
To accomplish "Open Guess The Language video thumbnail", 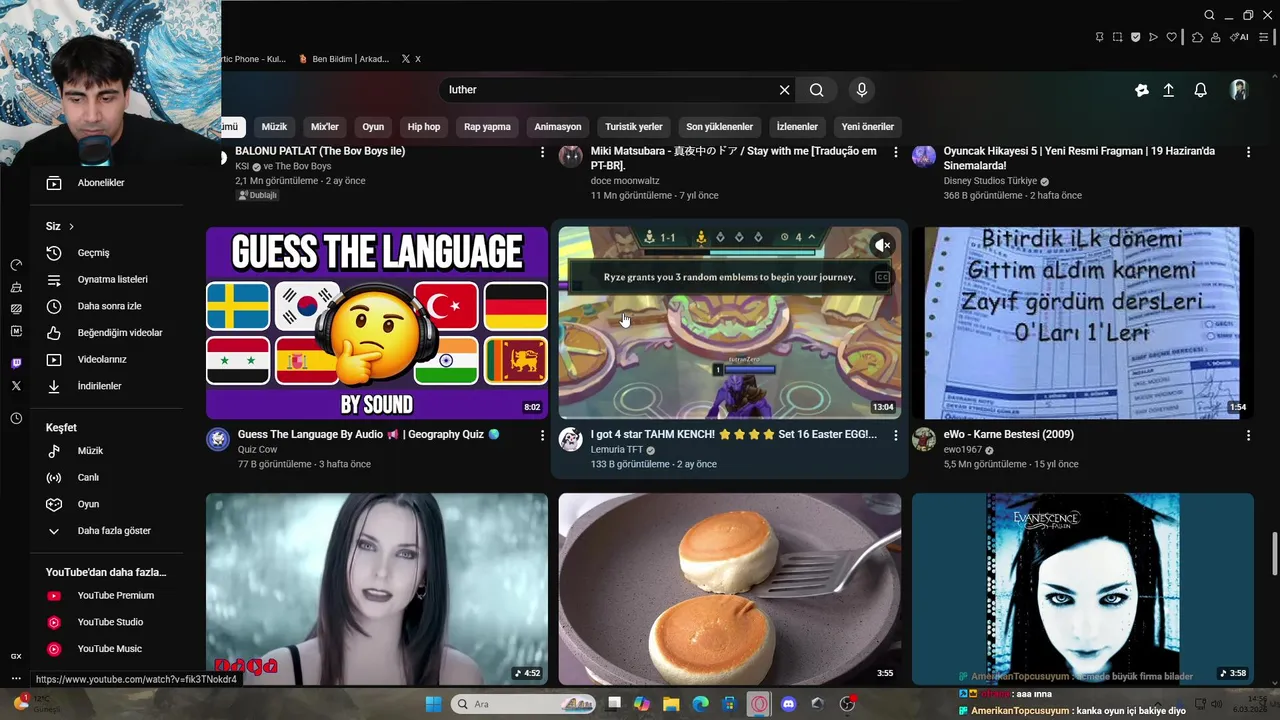I will pos(377,323).
